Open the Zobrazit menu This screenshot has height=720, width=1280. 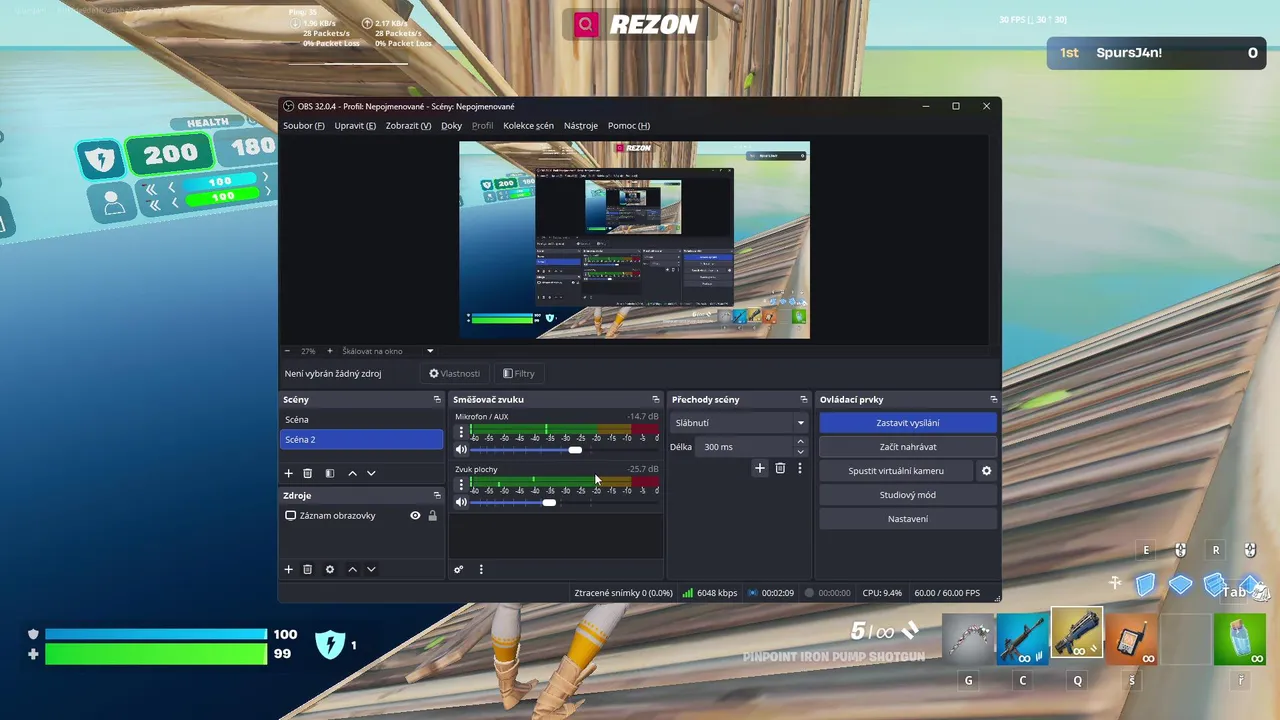408,126
